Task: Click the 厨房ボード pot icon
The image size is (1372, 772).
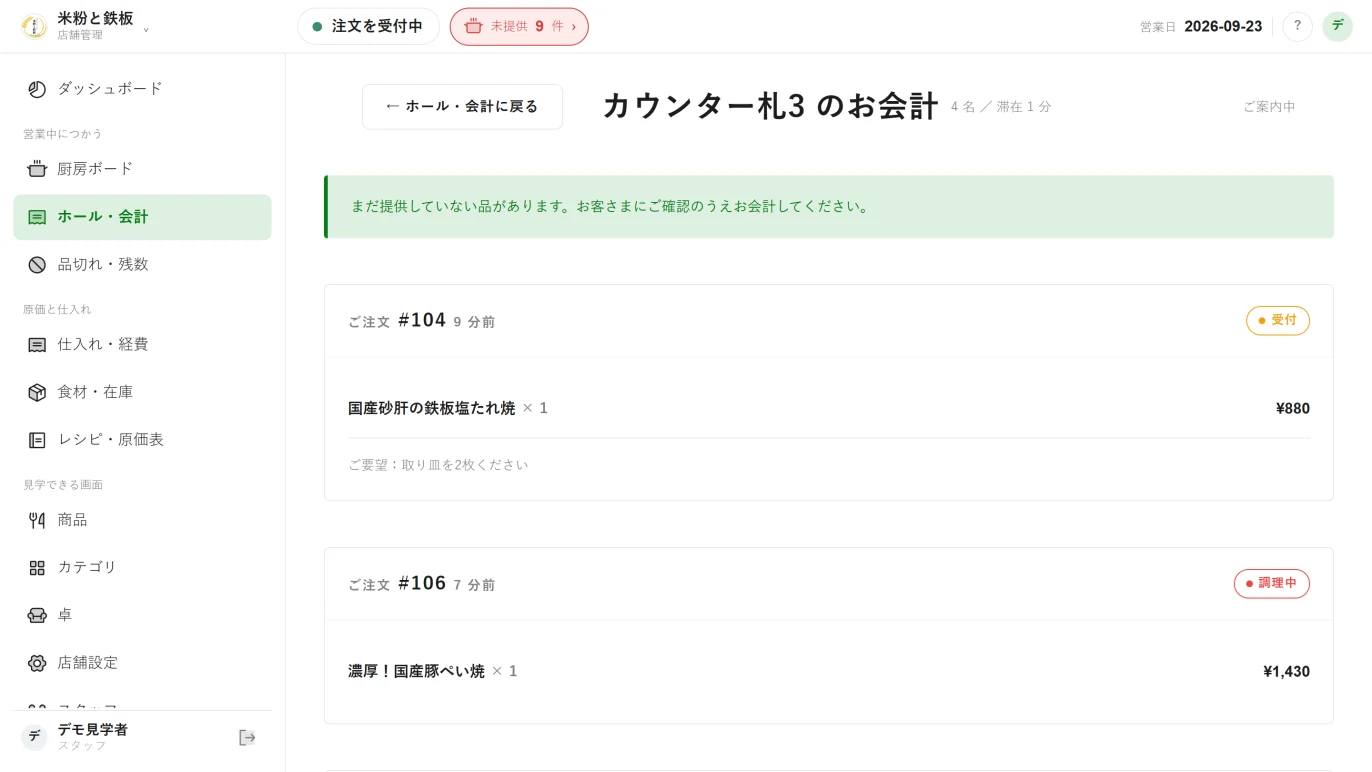Action: coord(37,169)
